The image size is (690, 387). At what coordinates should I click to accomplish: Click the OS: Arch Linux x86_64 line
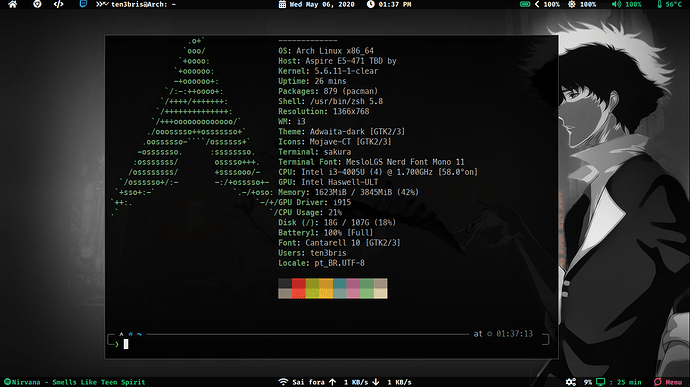326,51
